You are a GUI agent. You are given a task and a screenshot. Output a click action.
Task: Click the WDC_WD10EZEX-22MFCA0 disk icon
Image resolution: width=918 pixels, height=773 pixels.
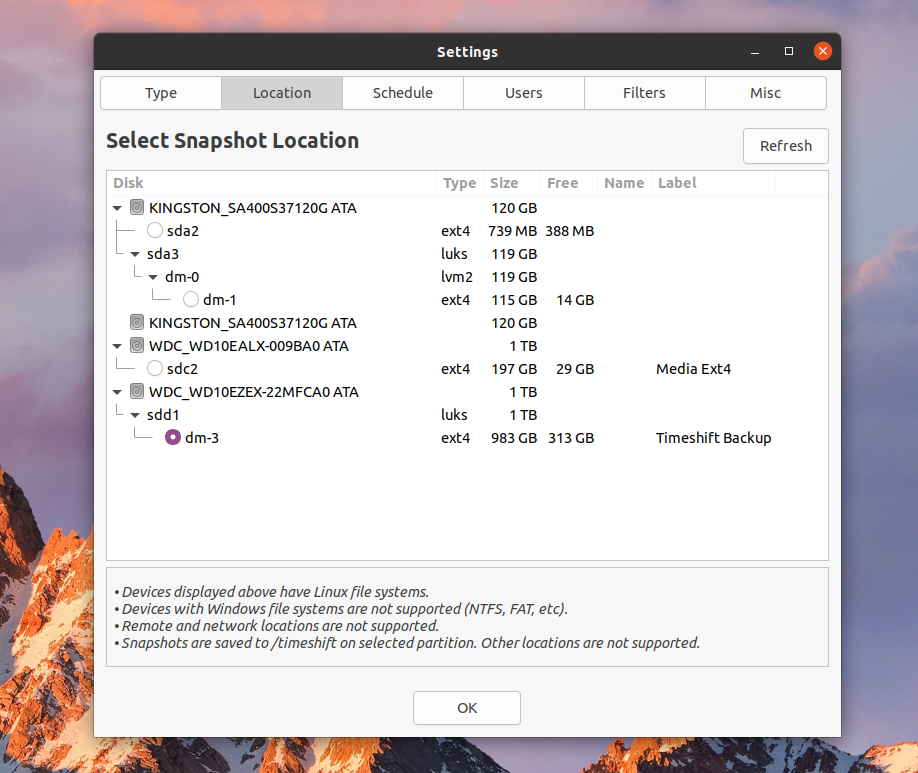pyautogui.click(x=137, y=392)
